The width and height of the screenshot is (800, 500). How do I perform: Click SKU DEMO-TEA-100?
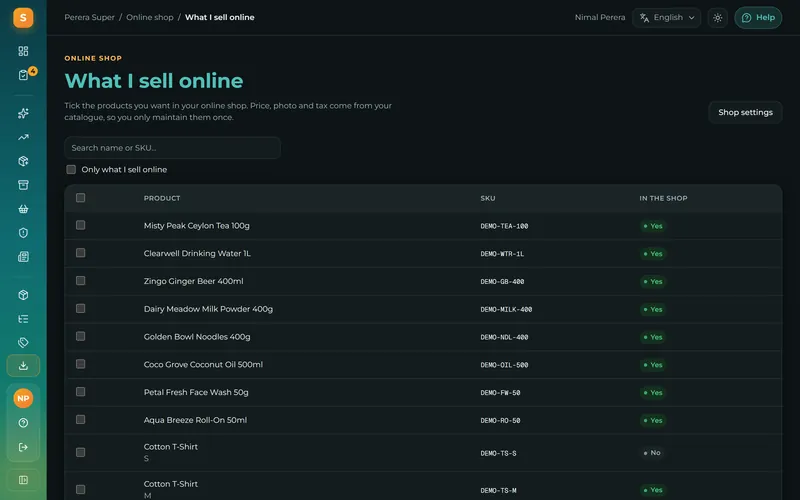coord(504,226)
